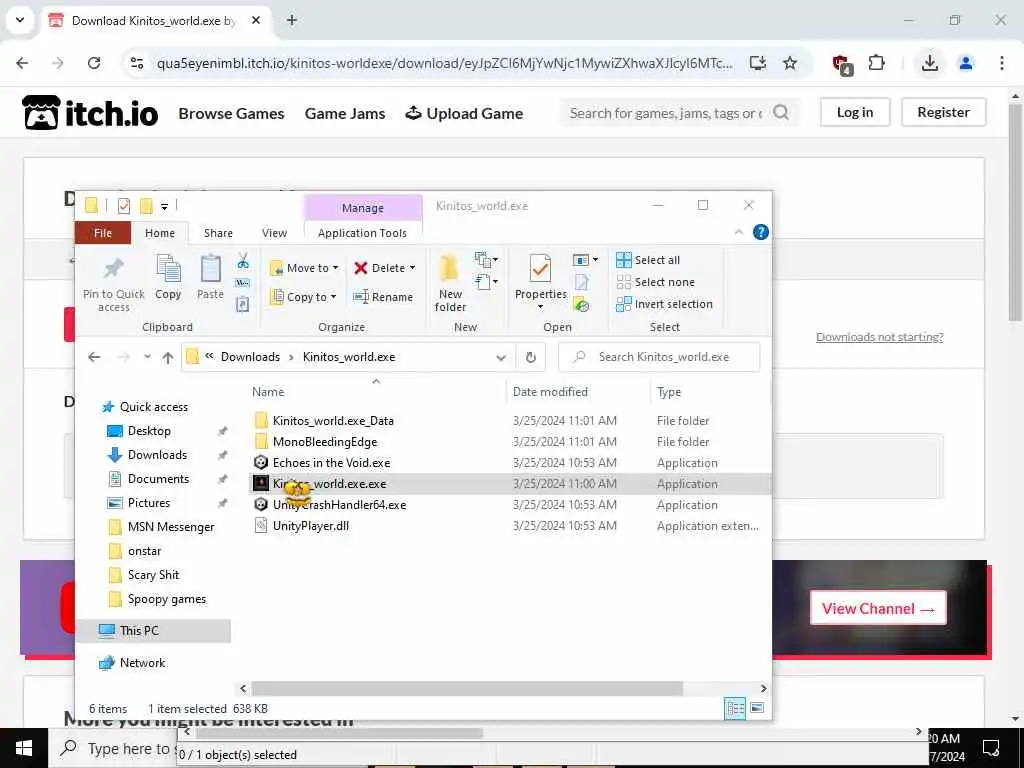Click the Cut scissors icon
The height and width of the screenshot is (768, 1024).
coord(243,261)
